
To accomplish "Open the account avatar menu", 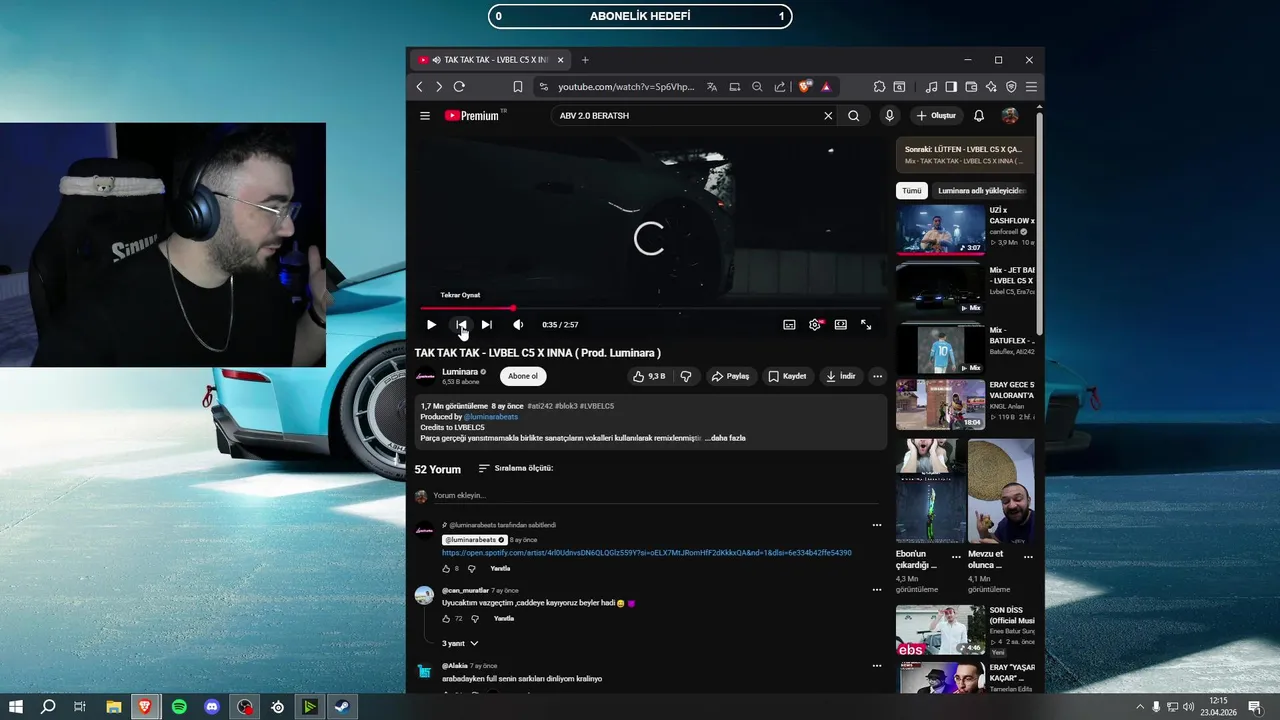I will click(1010, 116).
